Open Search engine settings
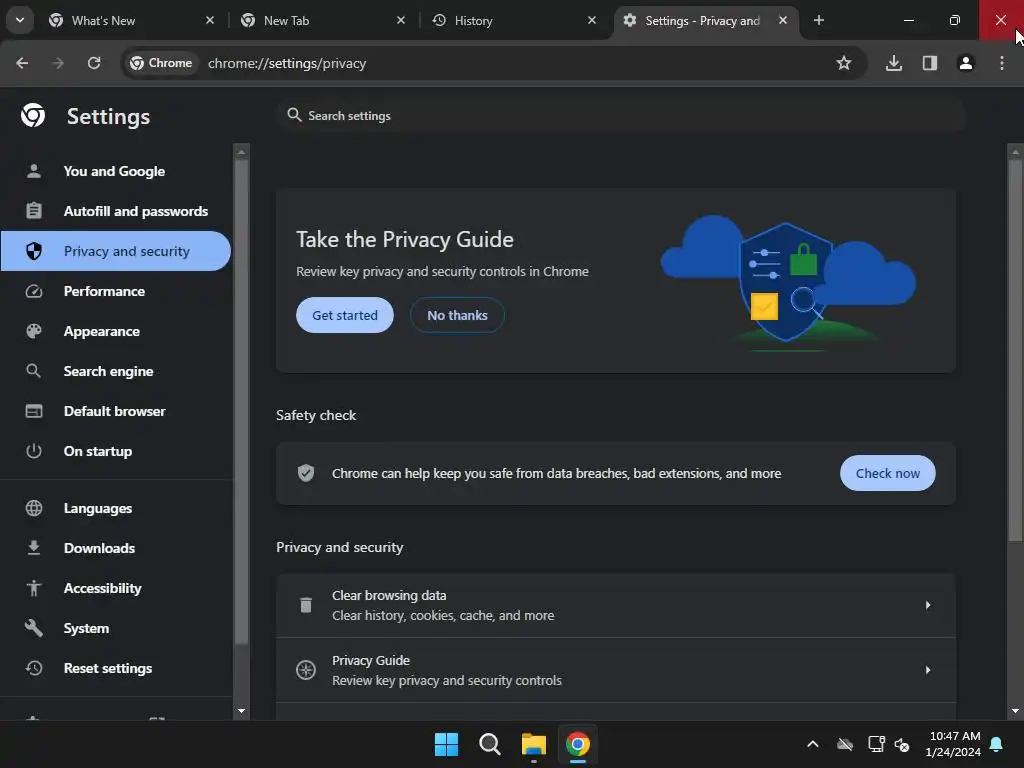Image resolution: width=1024 pixels, height=768 pixels. 108,371
